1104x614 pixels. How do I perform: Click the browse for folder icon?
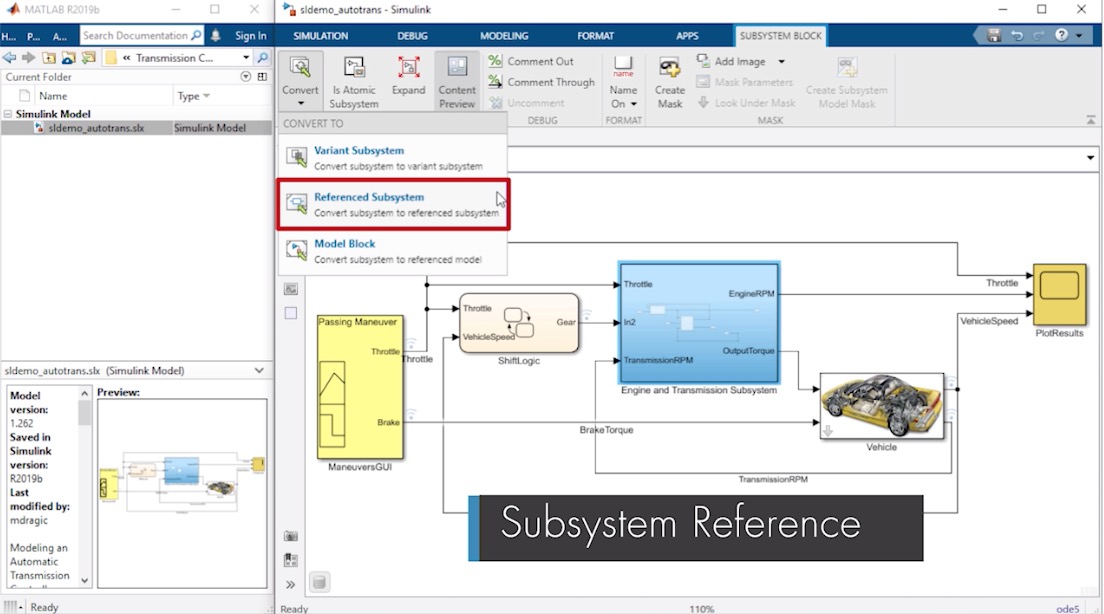(x=89, y=58)
